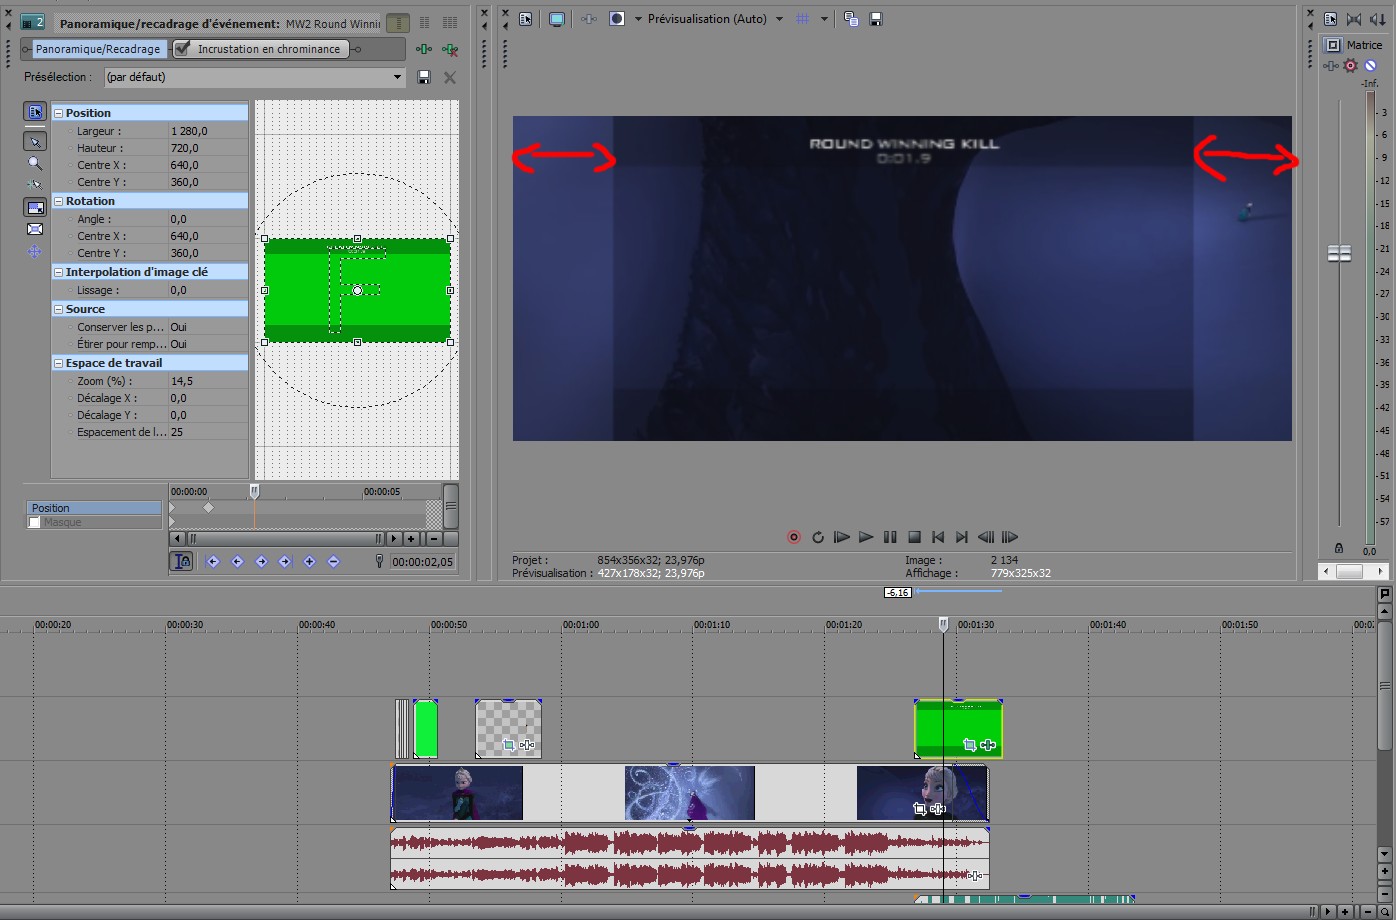Viewport: 1396px width, 920px height.
Task: Go to previous keyframe
Action: coord(237,562)
